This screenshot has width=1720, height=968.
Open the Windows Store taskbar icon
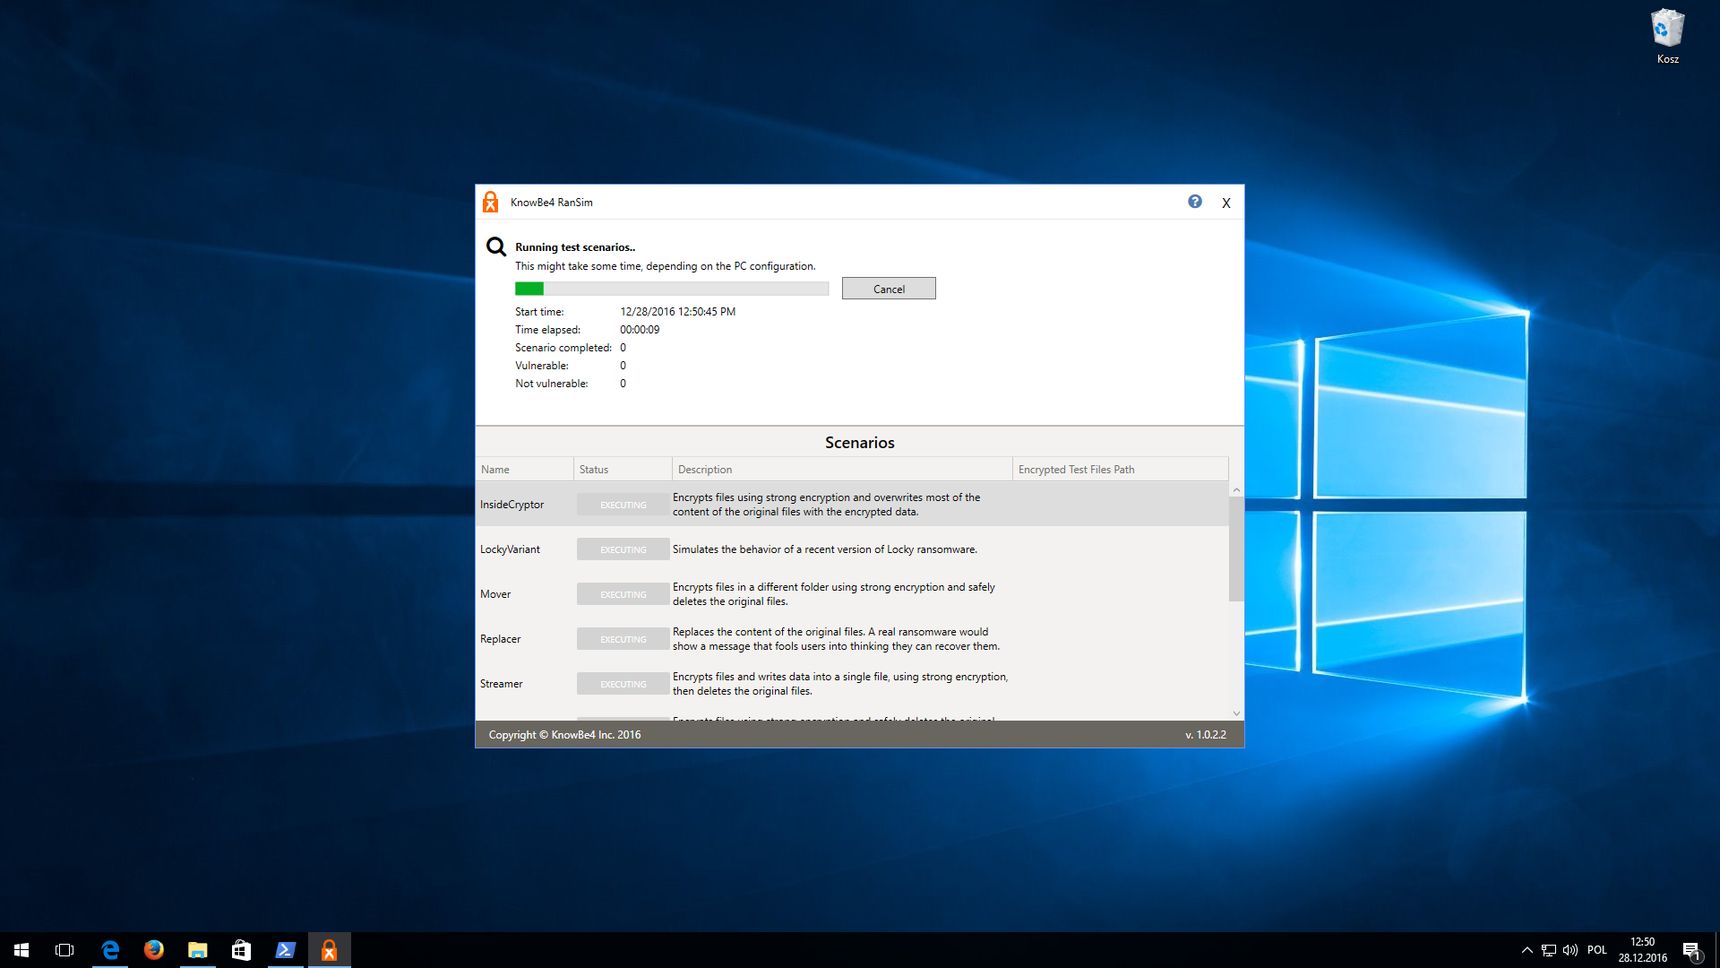[241, 950]
